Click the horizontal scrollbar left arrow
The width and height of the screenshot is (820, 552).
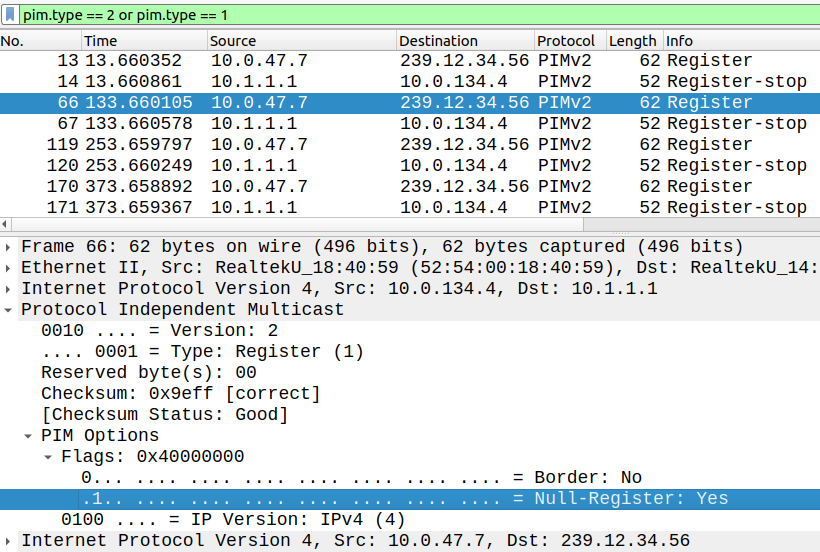click(5, 224)
